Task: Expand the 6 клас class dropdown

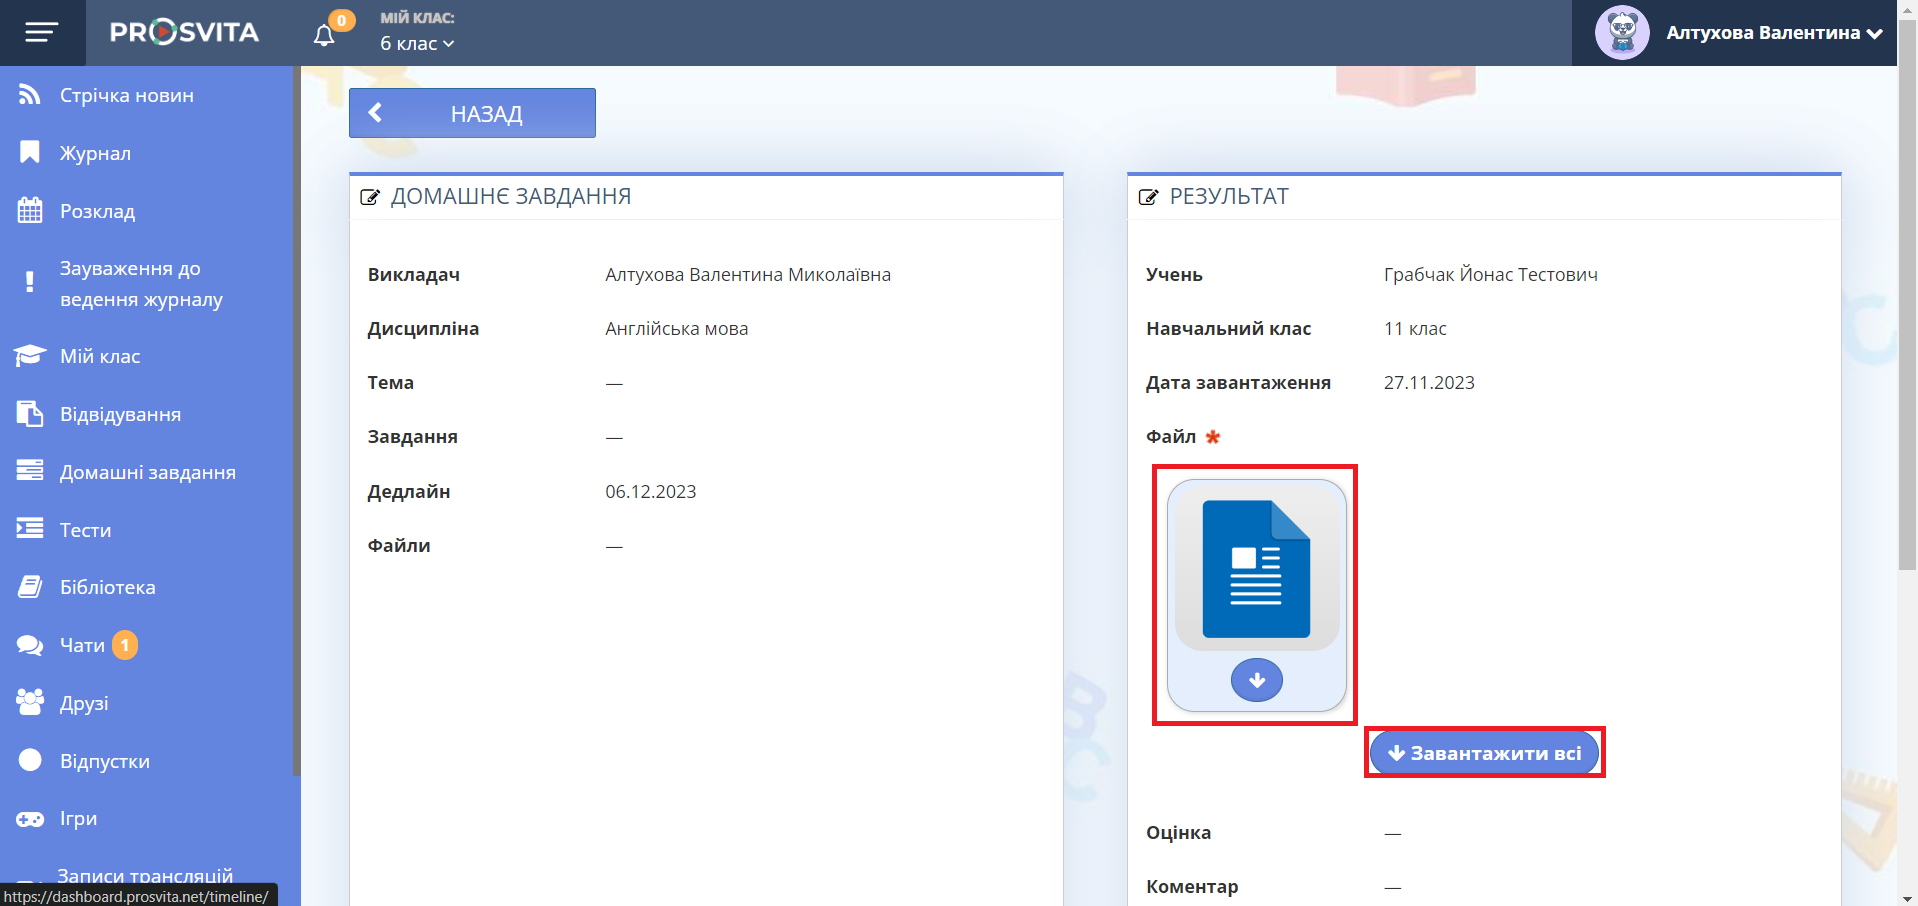Action: [417, 44]
